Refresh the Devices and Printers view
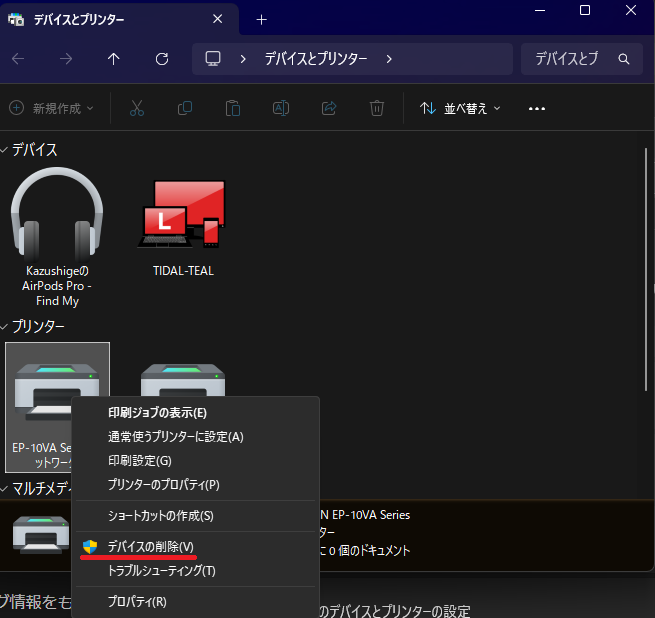The width and height of the screenshot is (655, 618). (x=162, y=59)
